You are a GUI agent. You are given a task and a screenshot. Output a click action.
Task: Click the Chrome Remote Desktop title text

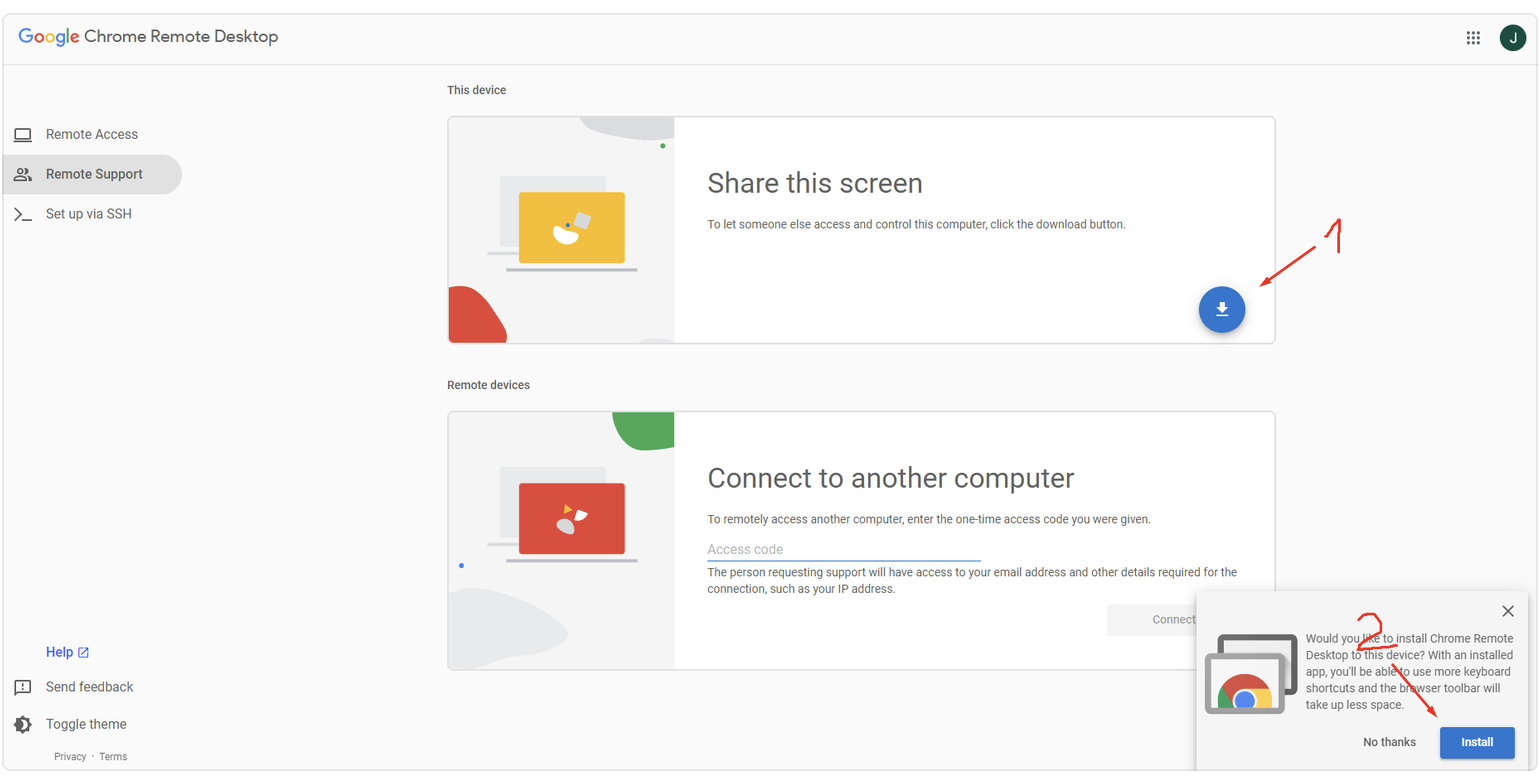pyautogui.click(x=181, y=37)
